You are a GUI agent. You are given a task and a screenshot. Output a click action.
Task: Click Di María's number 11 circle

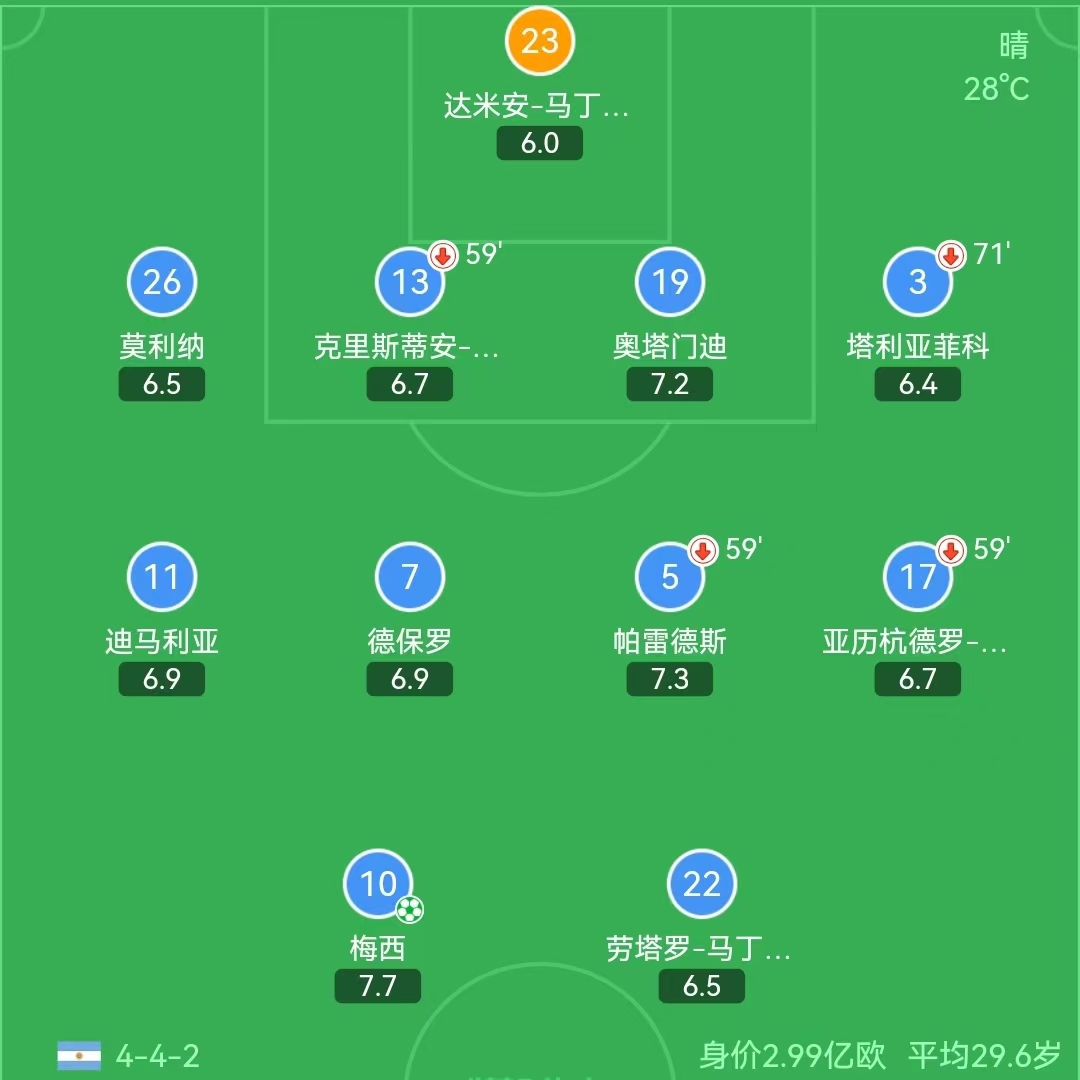click(x=162, y=576)
